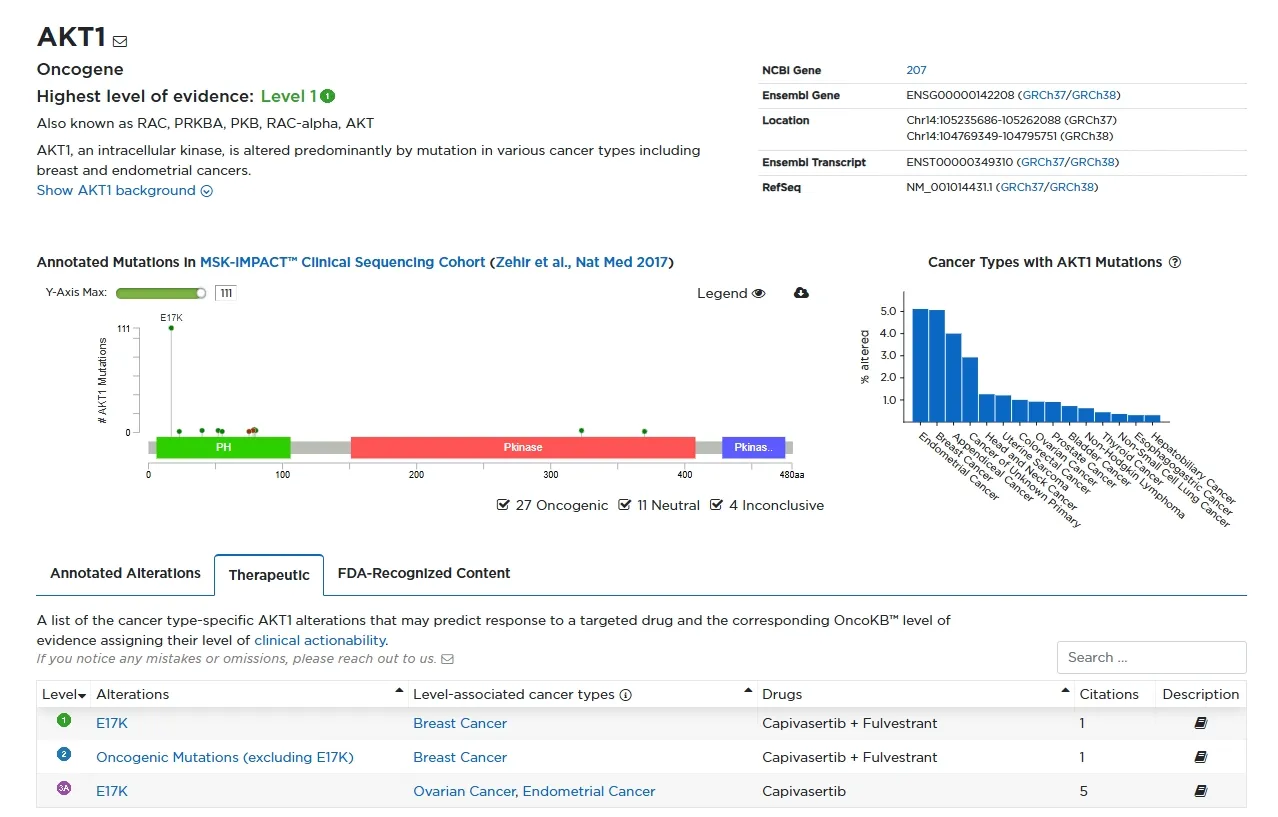Click the feedback envelope icon under the therapeutic description
This screenshot has width=1278, height=817.
pyautogui.click(x=447, y=659)
